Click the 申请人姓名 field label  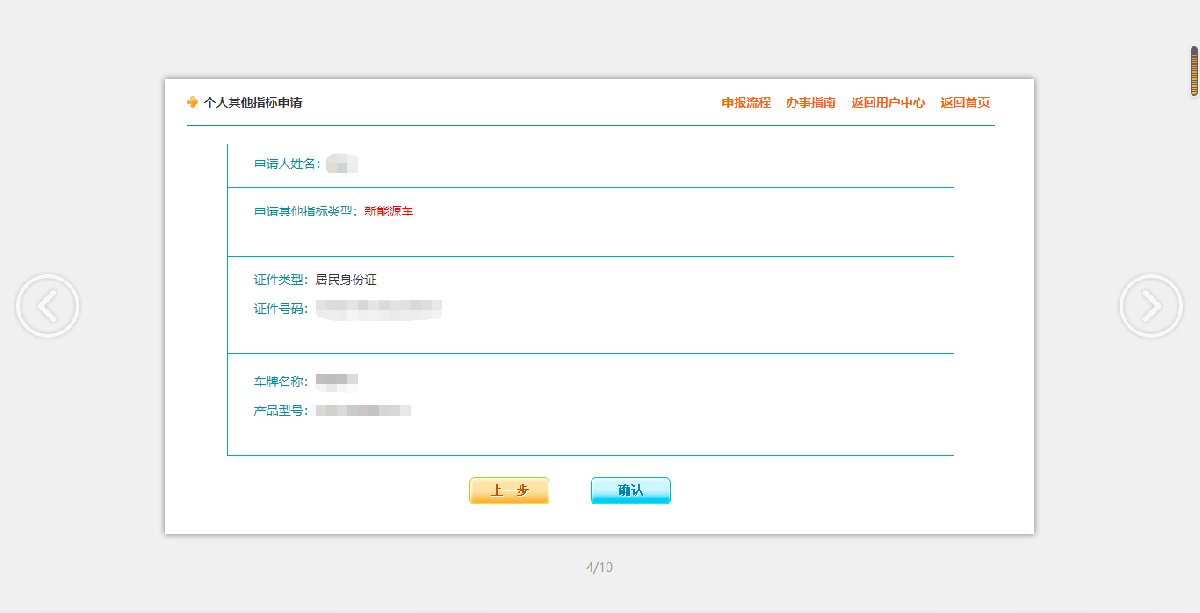[287, 164]
